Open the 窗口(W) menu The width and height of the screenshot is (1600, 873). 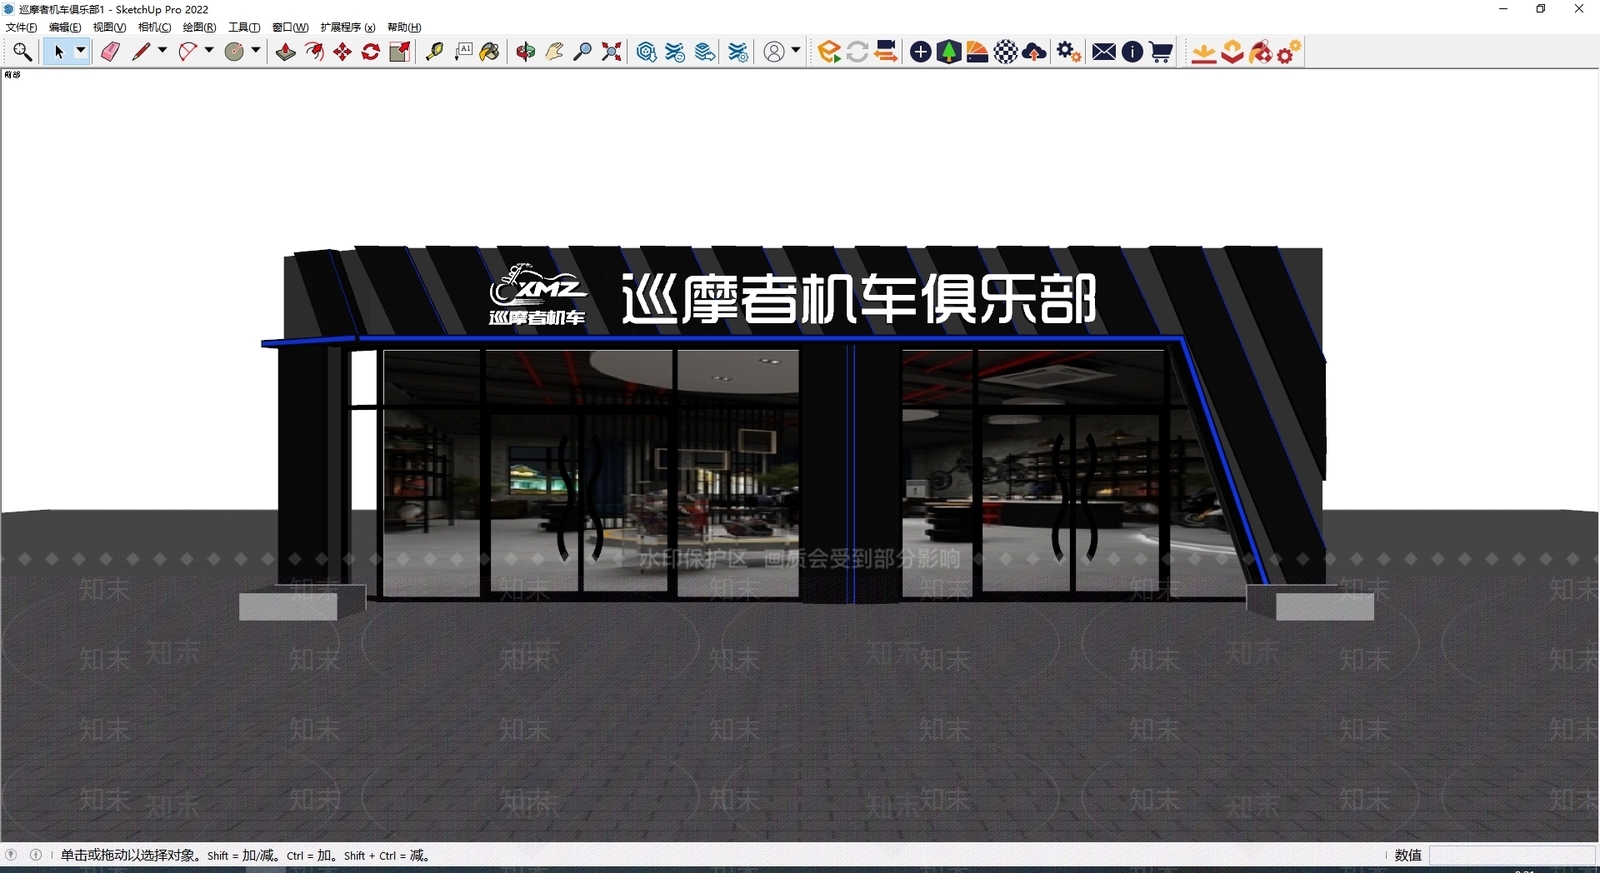tap(290, 27)
